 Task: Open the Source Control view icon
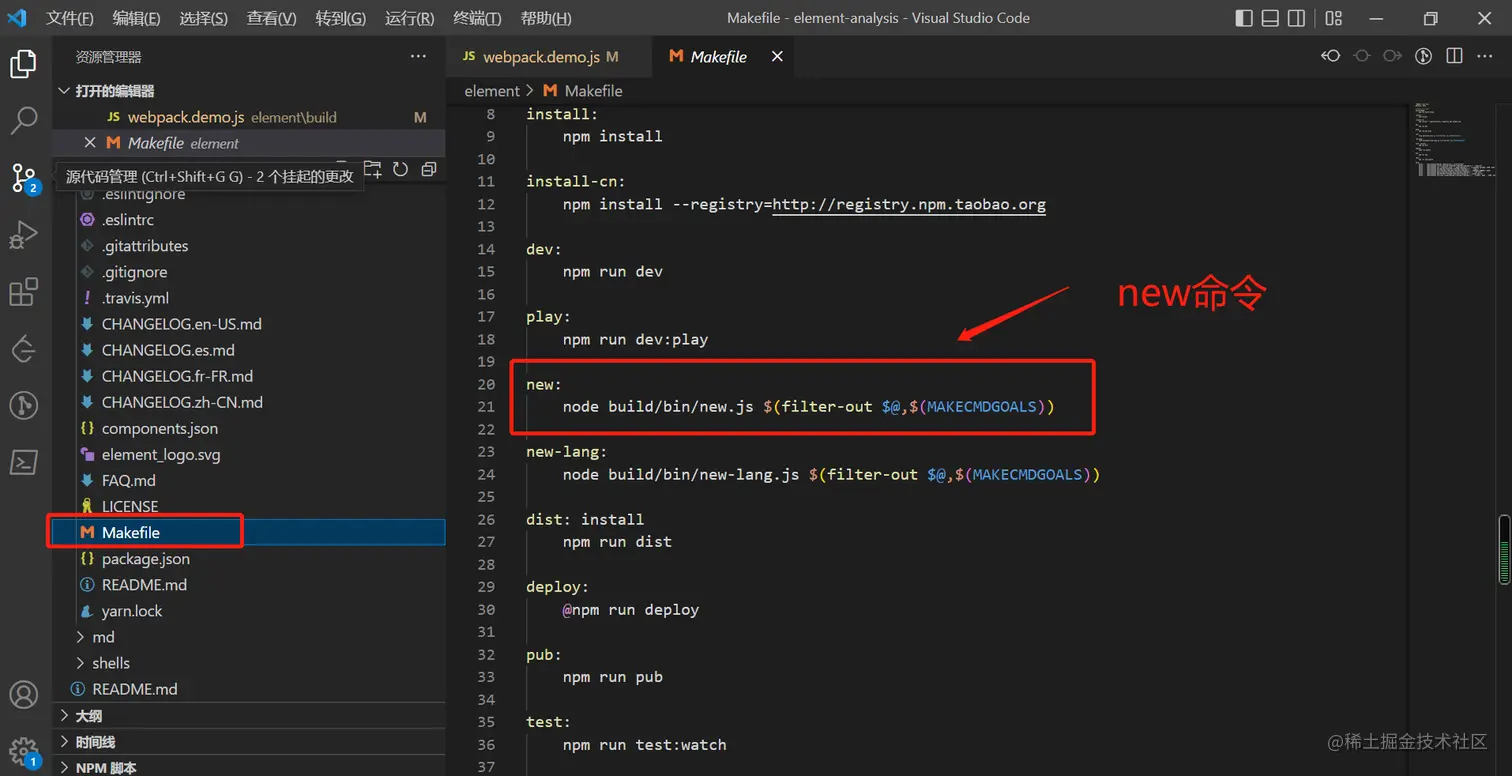point(23,178)
